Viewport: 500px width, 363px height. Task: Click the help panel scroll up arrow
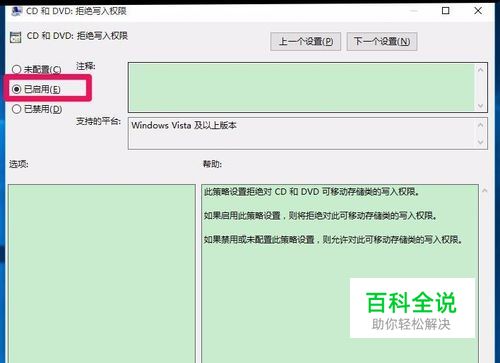485,191
